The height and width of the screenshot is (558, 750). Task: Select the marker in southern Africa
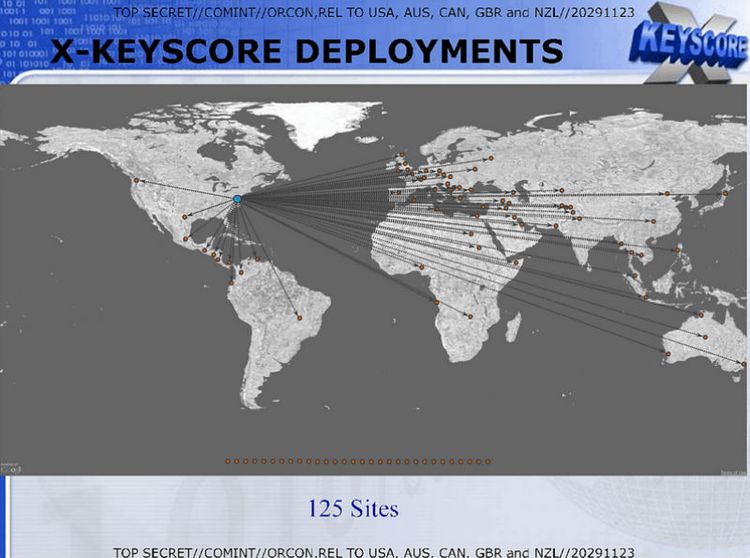470,316
